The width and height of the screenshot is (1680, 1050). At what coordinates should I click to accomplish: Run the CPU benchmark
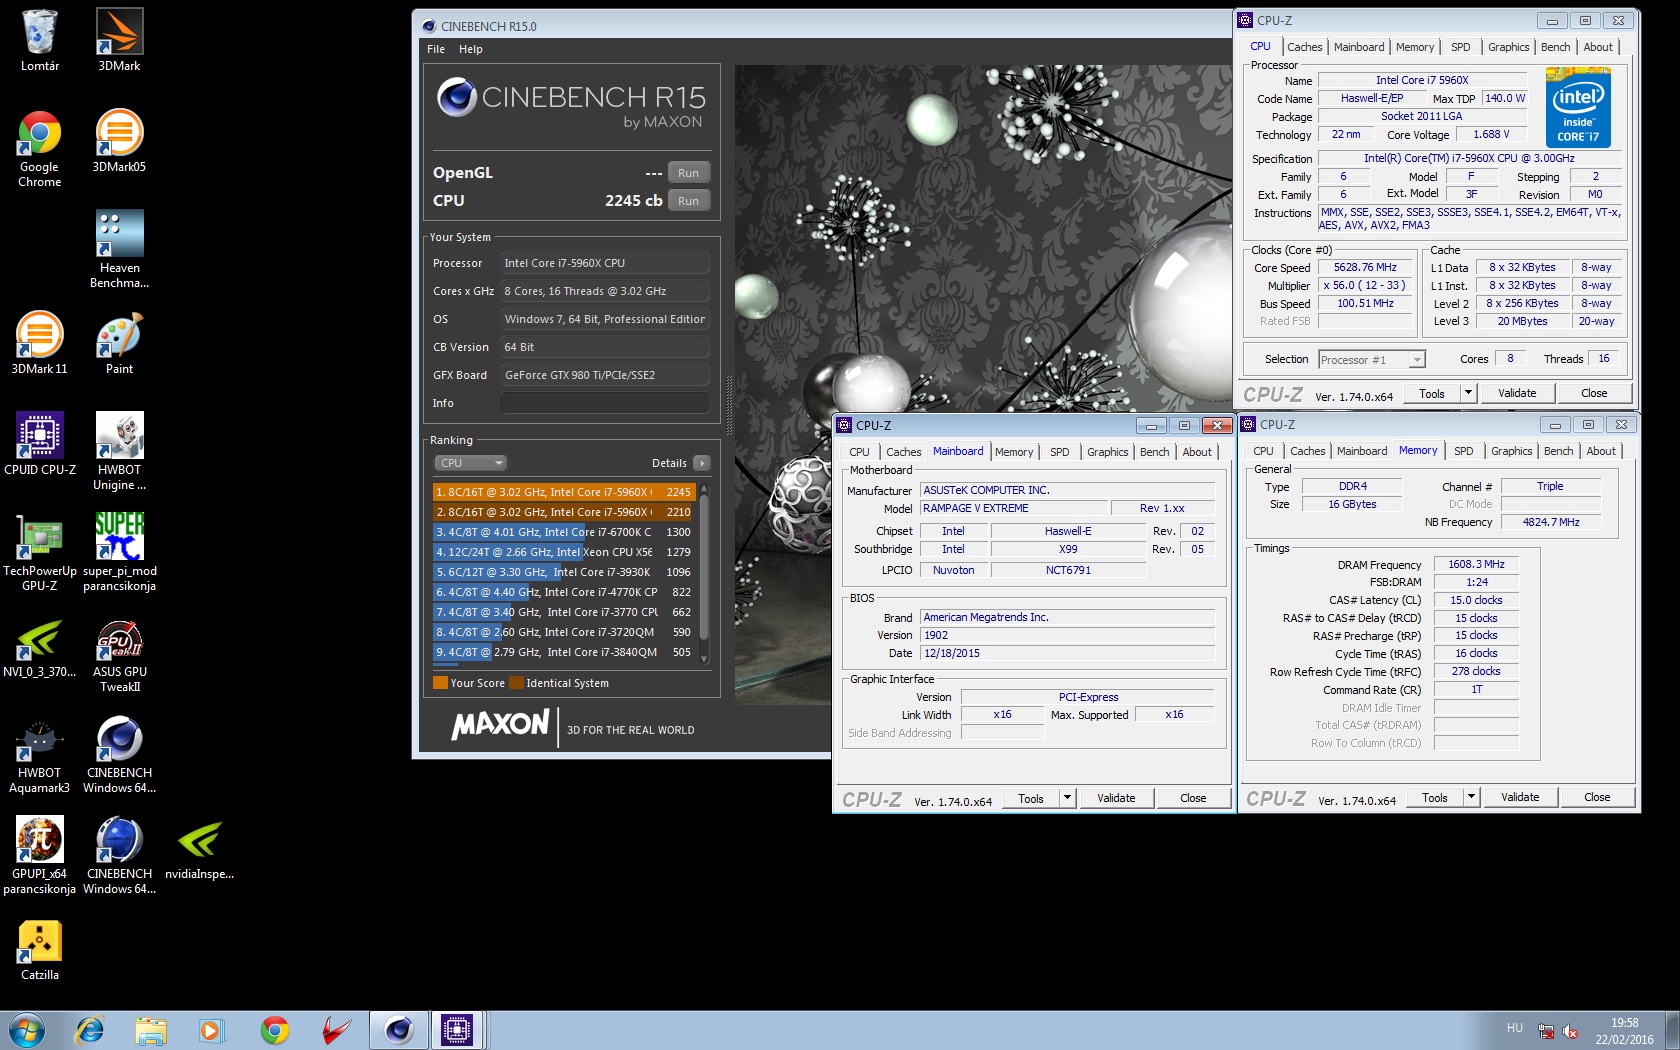pyautogui.click(x=688, y=201)
